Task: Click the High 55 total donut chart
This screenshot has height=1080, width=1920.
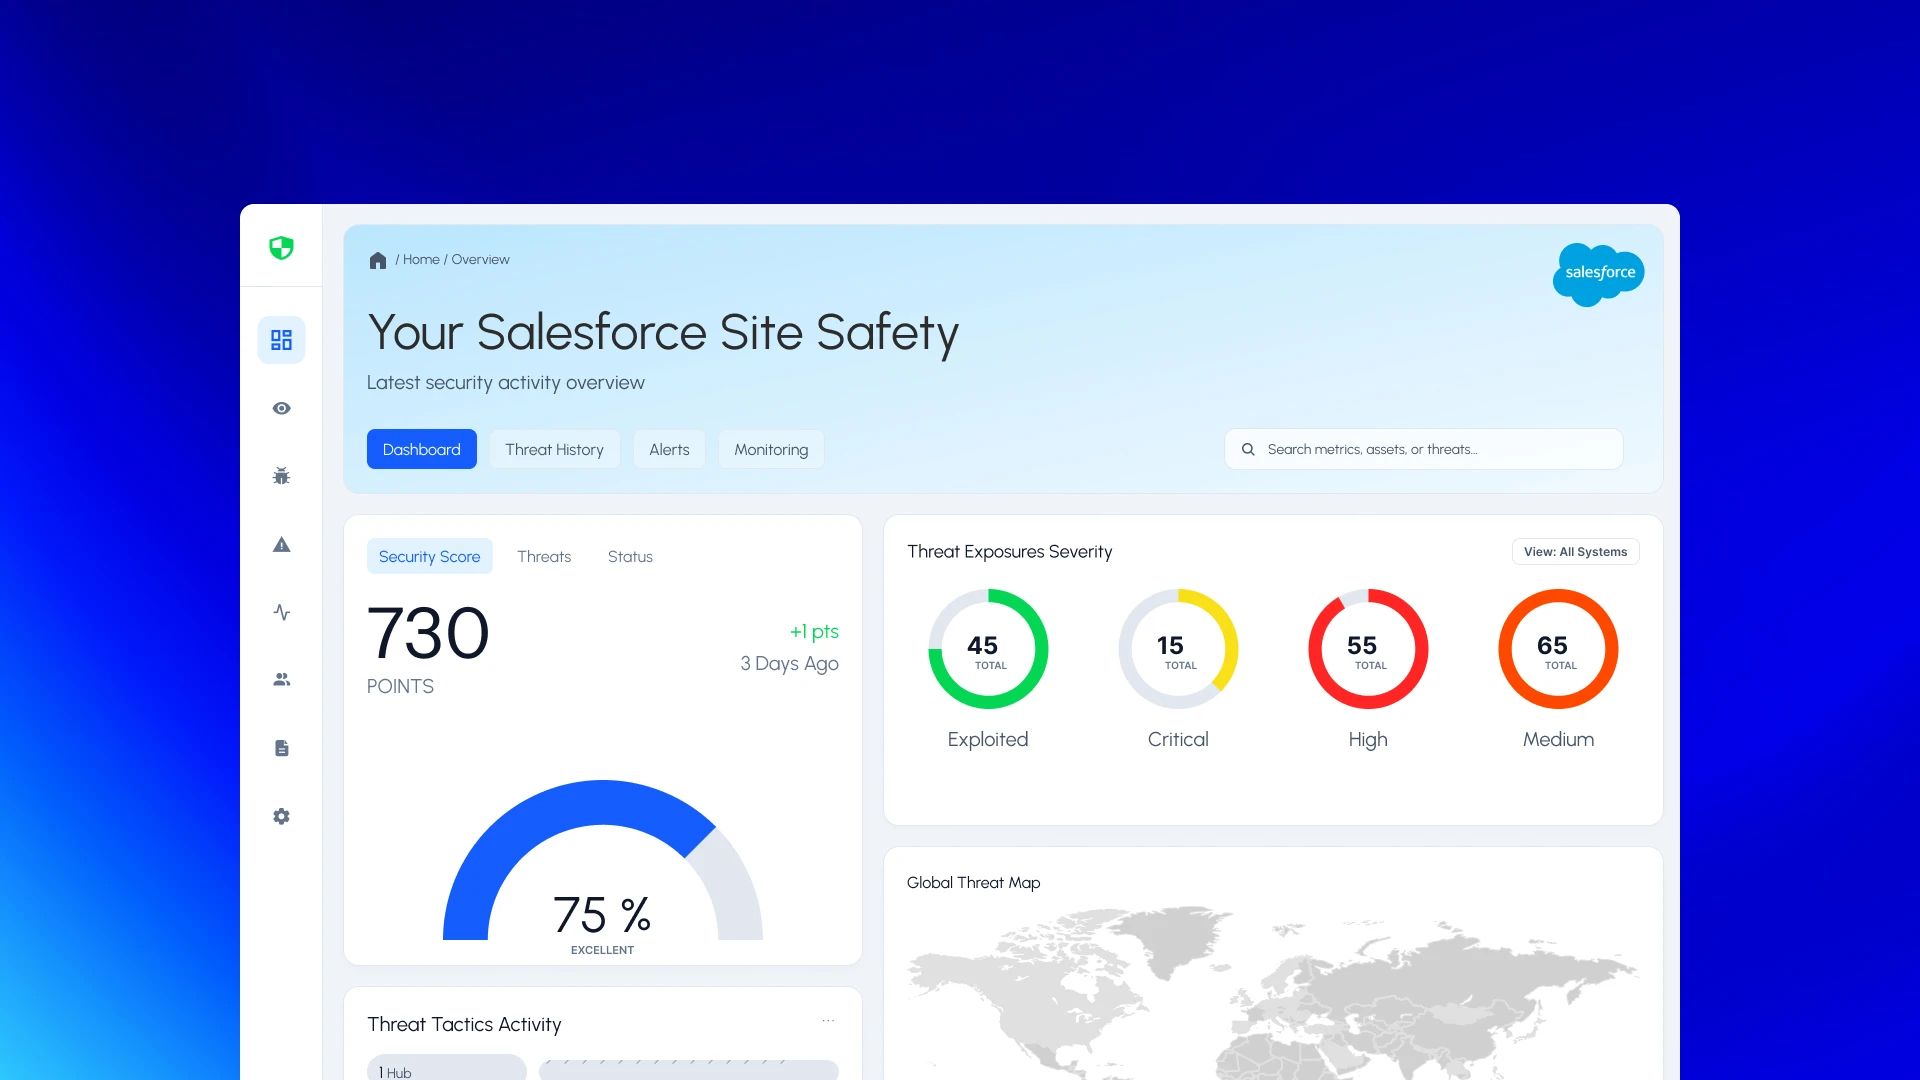Action: [x=1368, y=649]
